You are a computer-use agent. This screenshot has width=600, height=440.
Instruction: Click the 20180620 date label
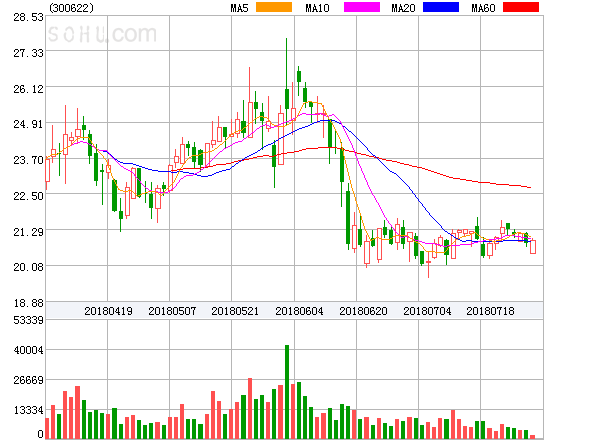pyautogui.click(x=364, y=311)
